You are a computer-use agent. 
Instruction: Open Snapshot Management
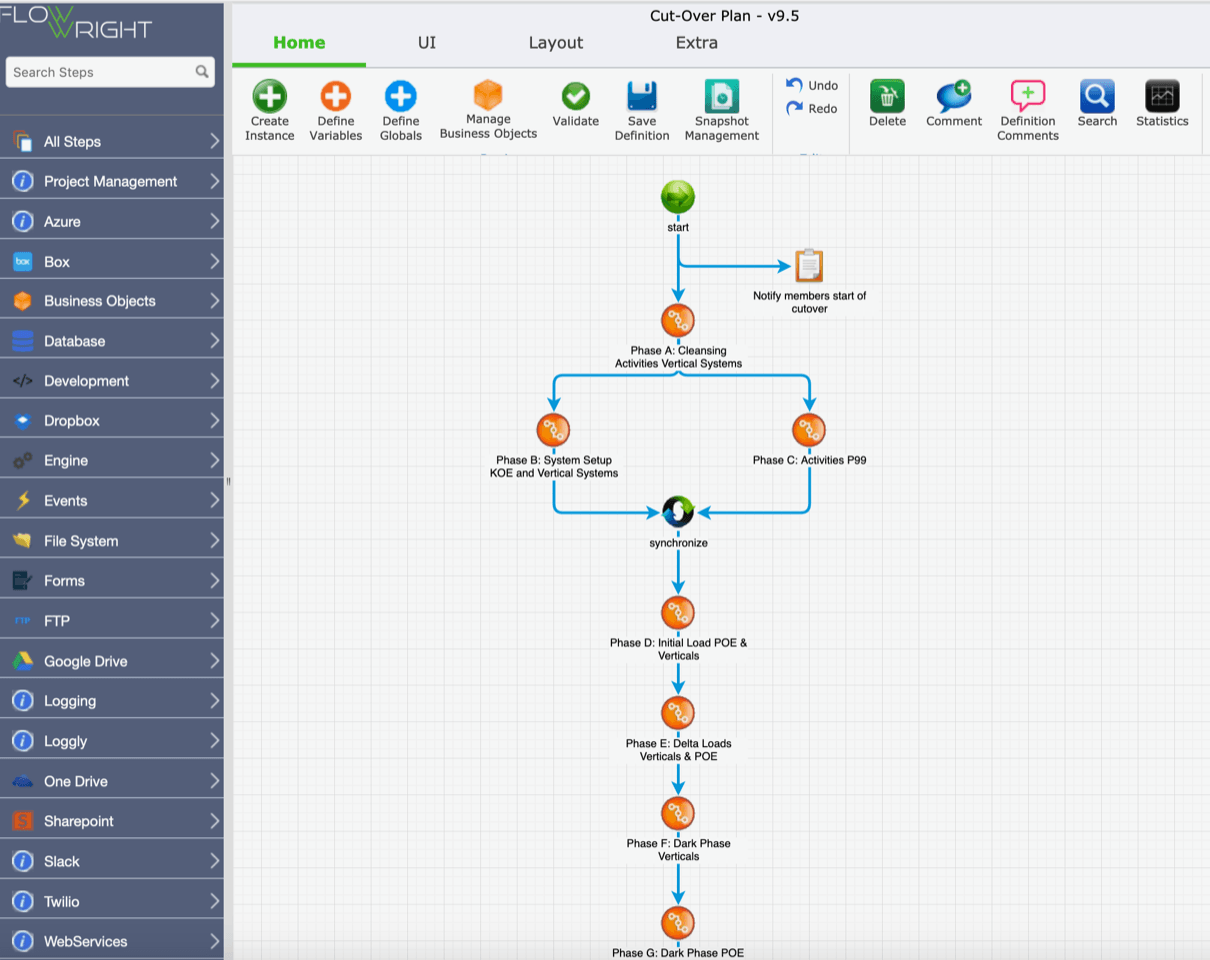[x=721, y=97]
